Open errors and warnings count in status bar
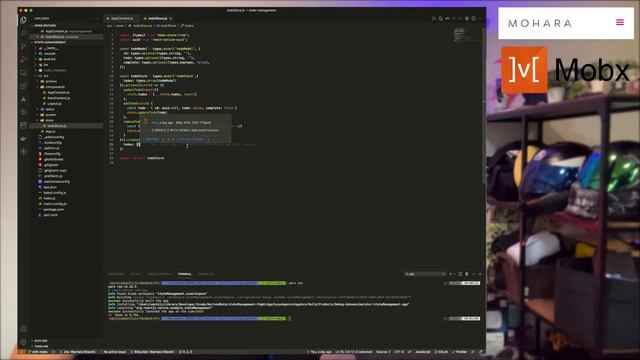640x360 pixels. [185, 352]
